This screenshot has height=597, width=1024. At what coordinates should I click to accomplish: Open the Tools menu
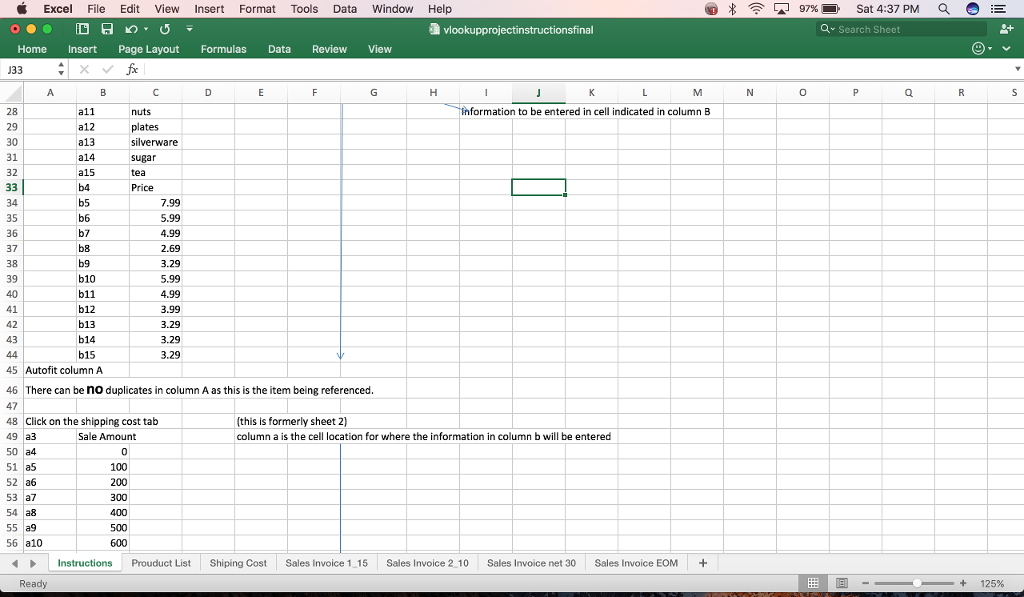(304, 9)
